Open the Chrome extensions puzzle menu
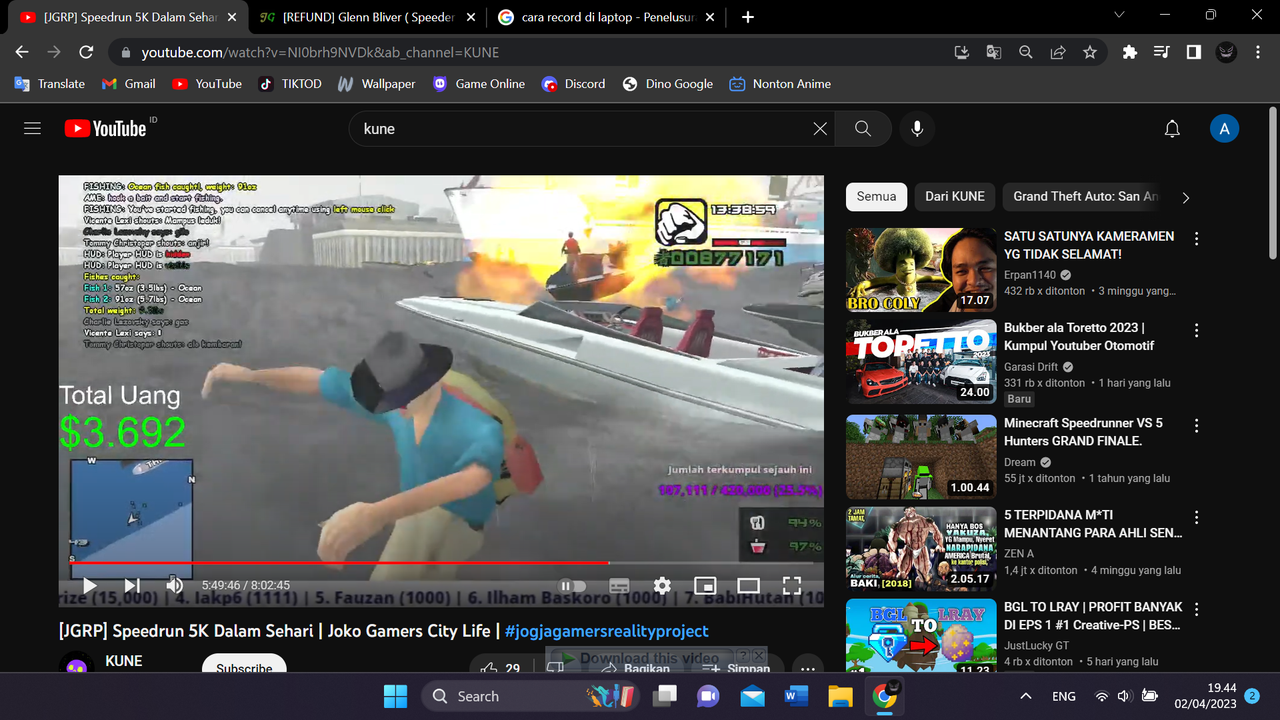 [x=1130, y=52]
